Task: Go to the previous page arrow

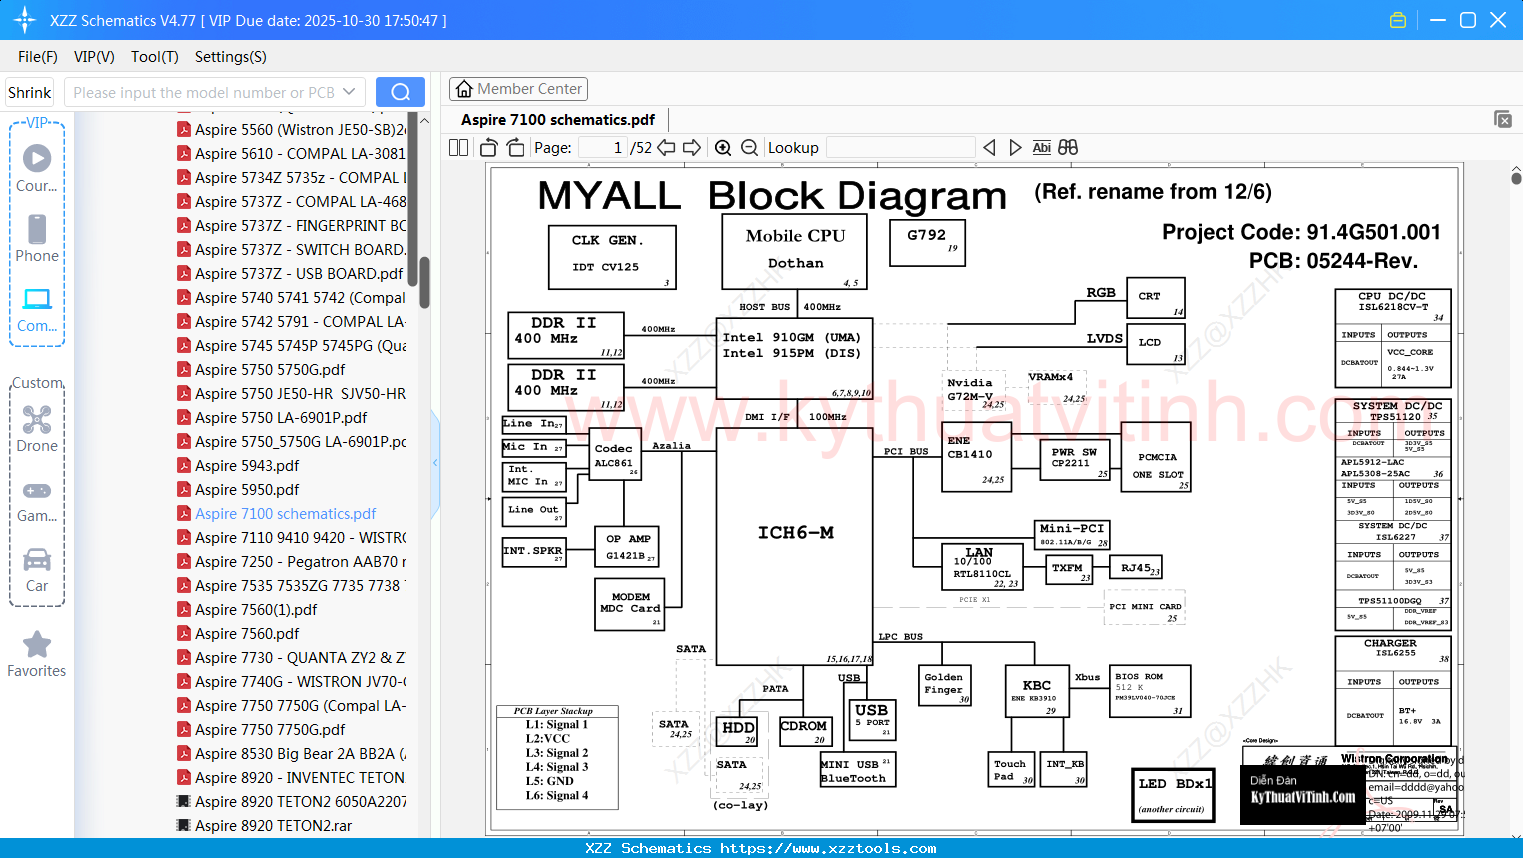Action: coord(666,148)
